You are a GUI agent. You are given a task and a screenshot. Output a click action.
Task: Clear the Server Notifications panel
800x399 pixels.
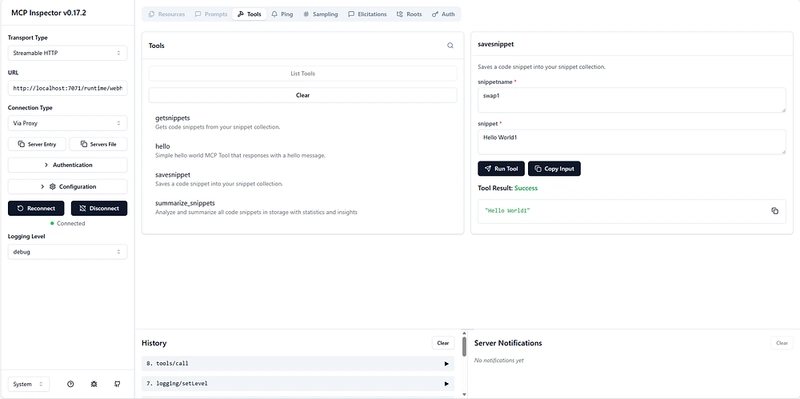(782, 343)
